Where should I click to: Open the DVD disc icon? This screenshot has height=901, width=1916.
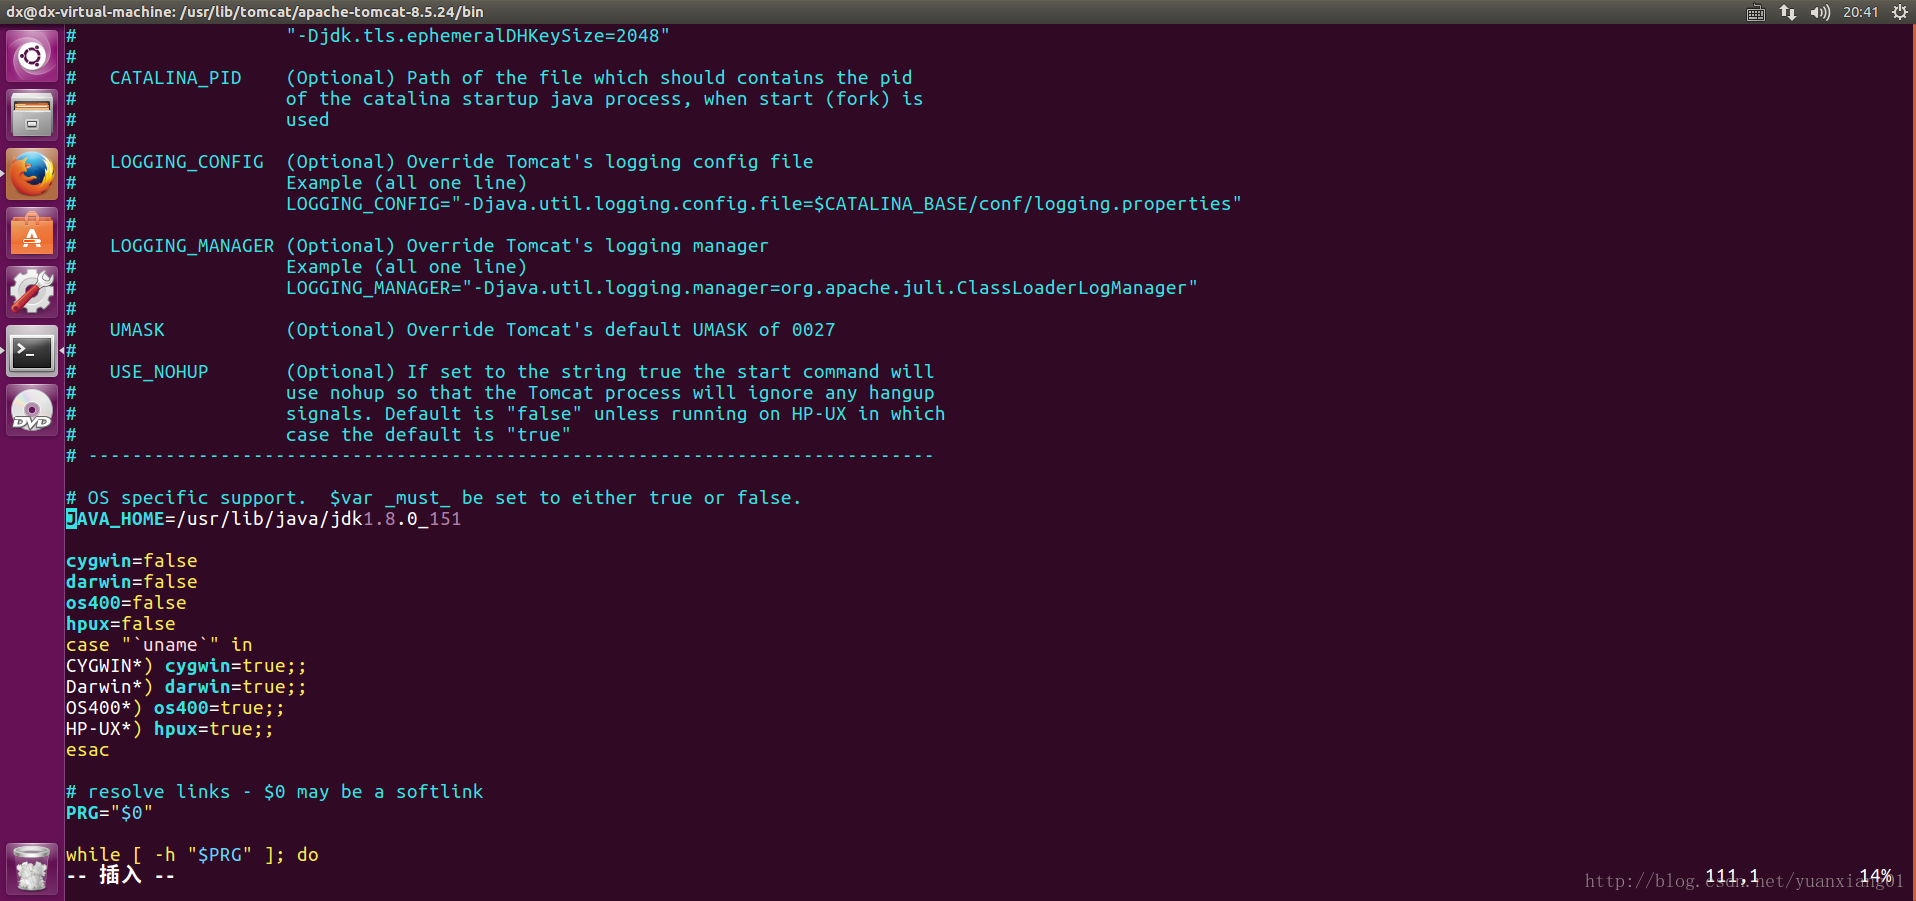coord(32,411)
